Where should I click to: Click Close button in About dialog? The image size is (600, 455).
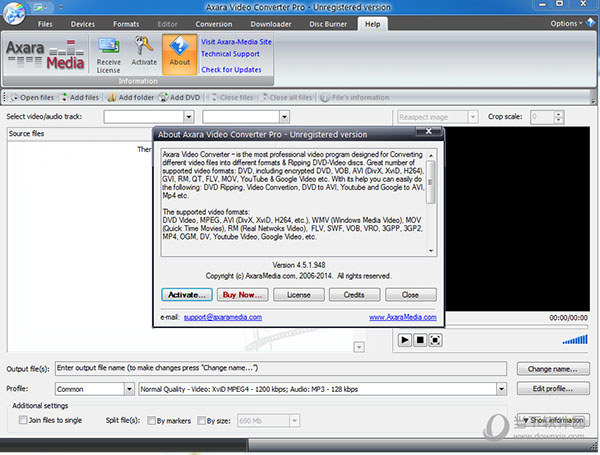(x=411, y=295)
